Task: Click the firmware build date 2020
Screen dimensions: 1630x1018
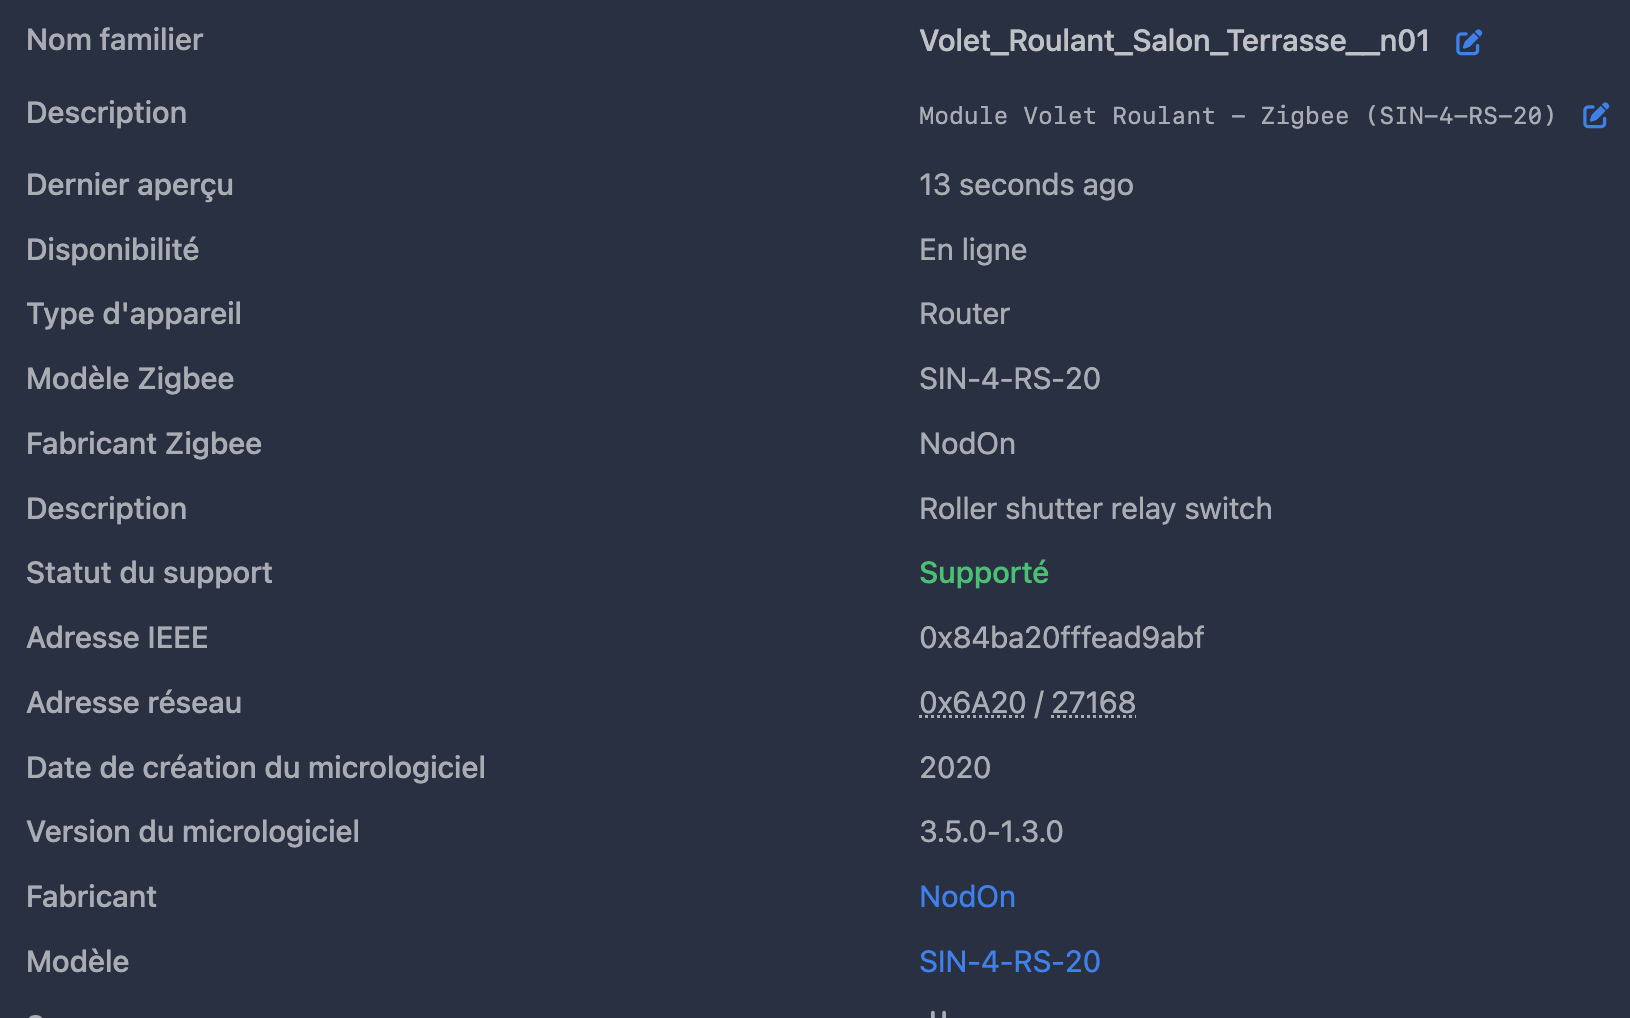Action: point(955,768)
